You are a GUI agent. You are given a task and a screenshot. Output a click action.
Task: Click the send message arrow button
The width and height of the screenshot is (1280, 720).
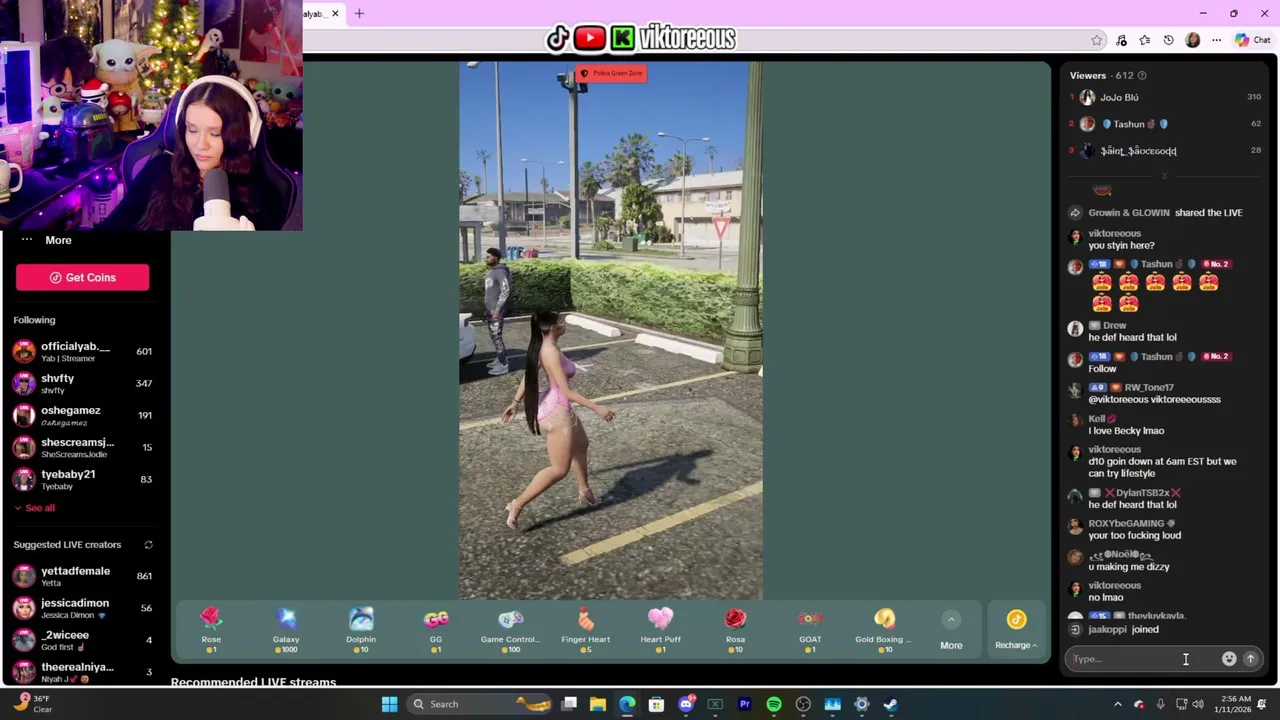tap(1250, 659)
